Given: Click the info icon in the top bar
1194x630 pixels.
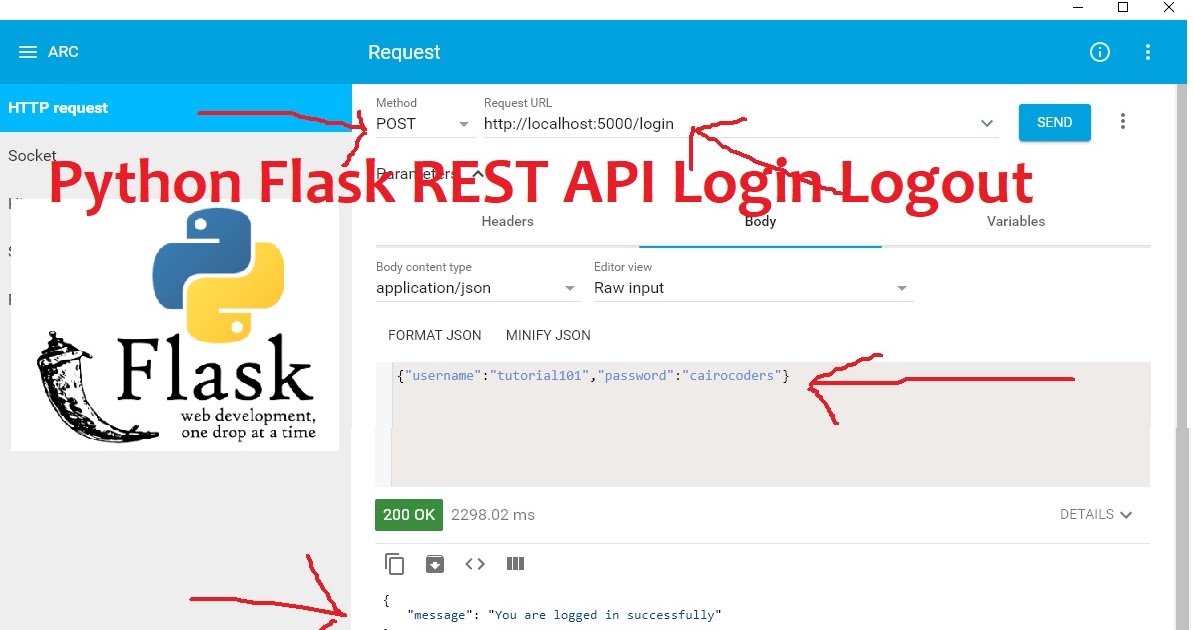Looking at the screenshot, I should coord(1100,52).
